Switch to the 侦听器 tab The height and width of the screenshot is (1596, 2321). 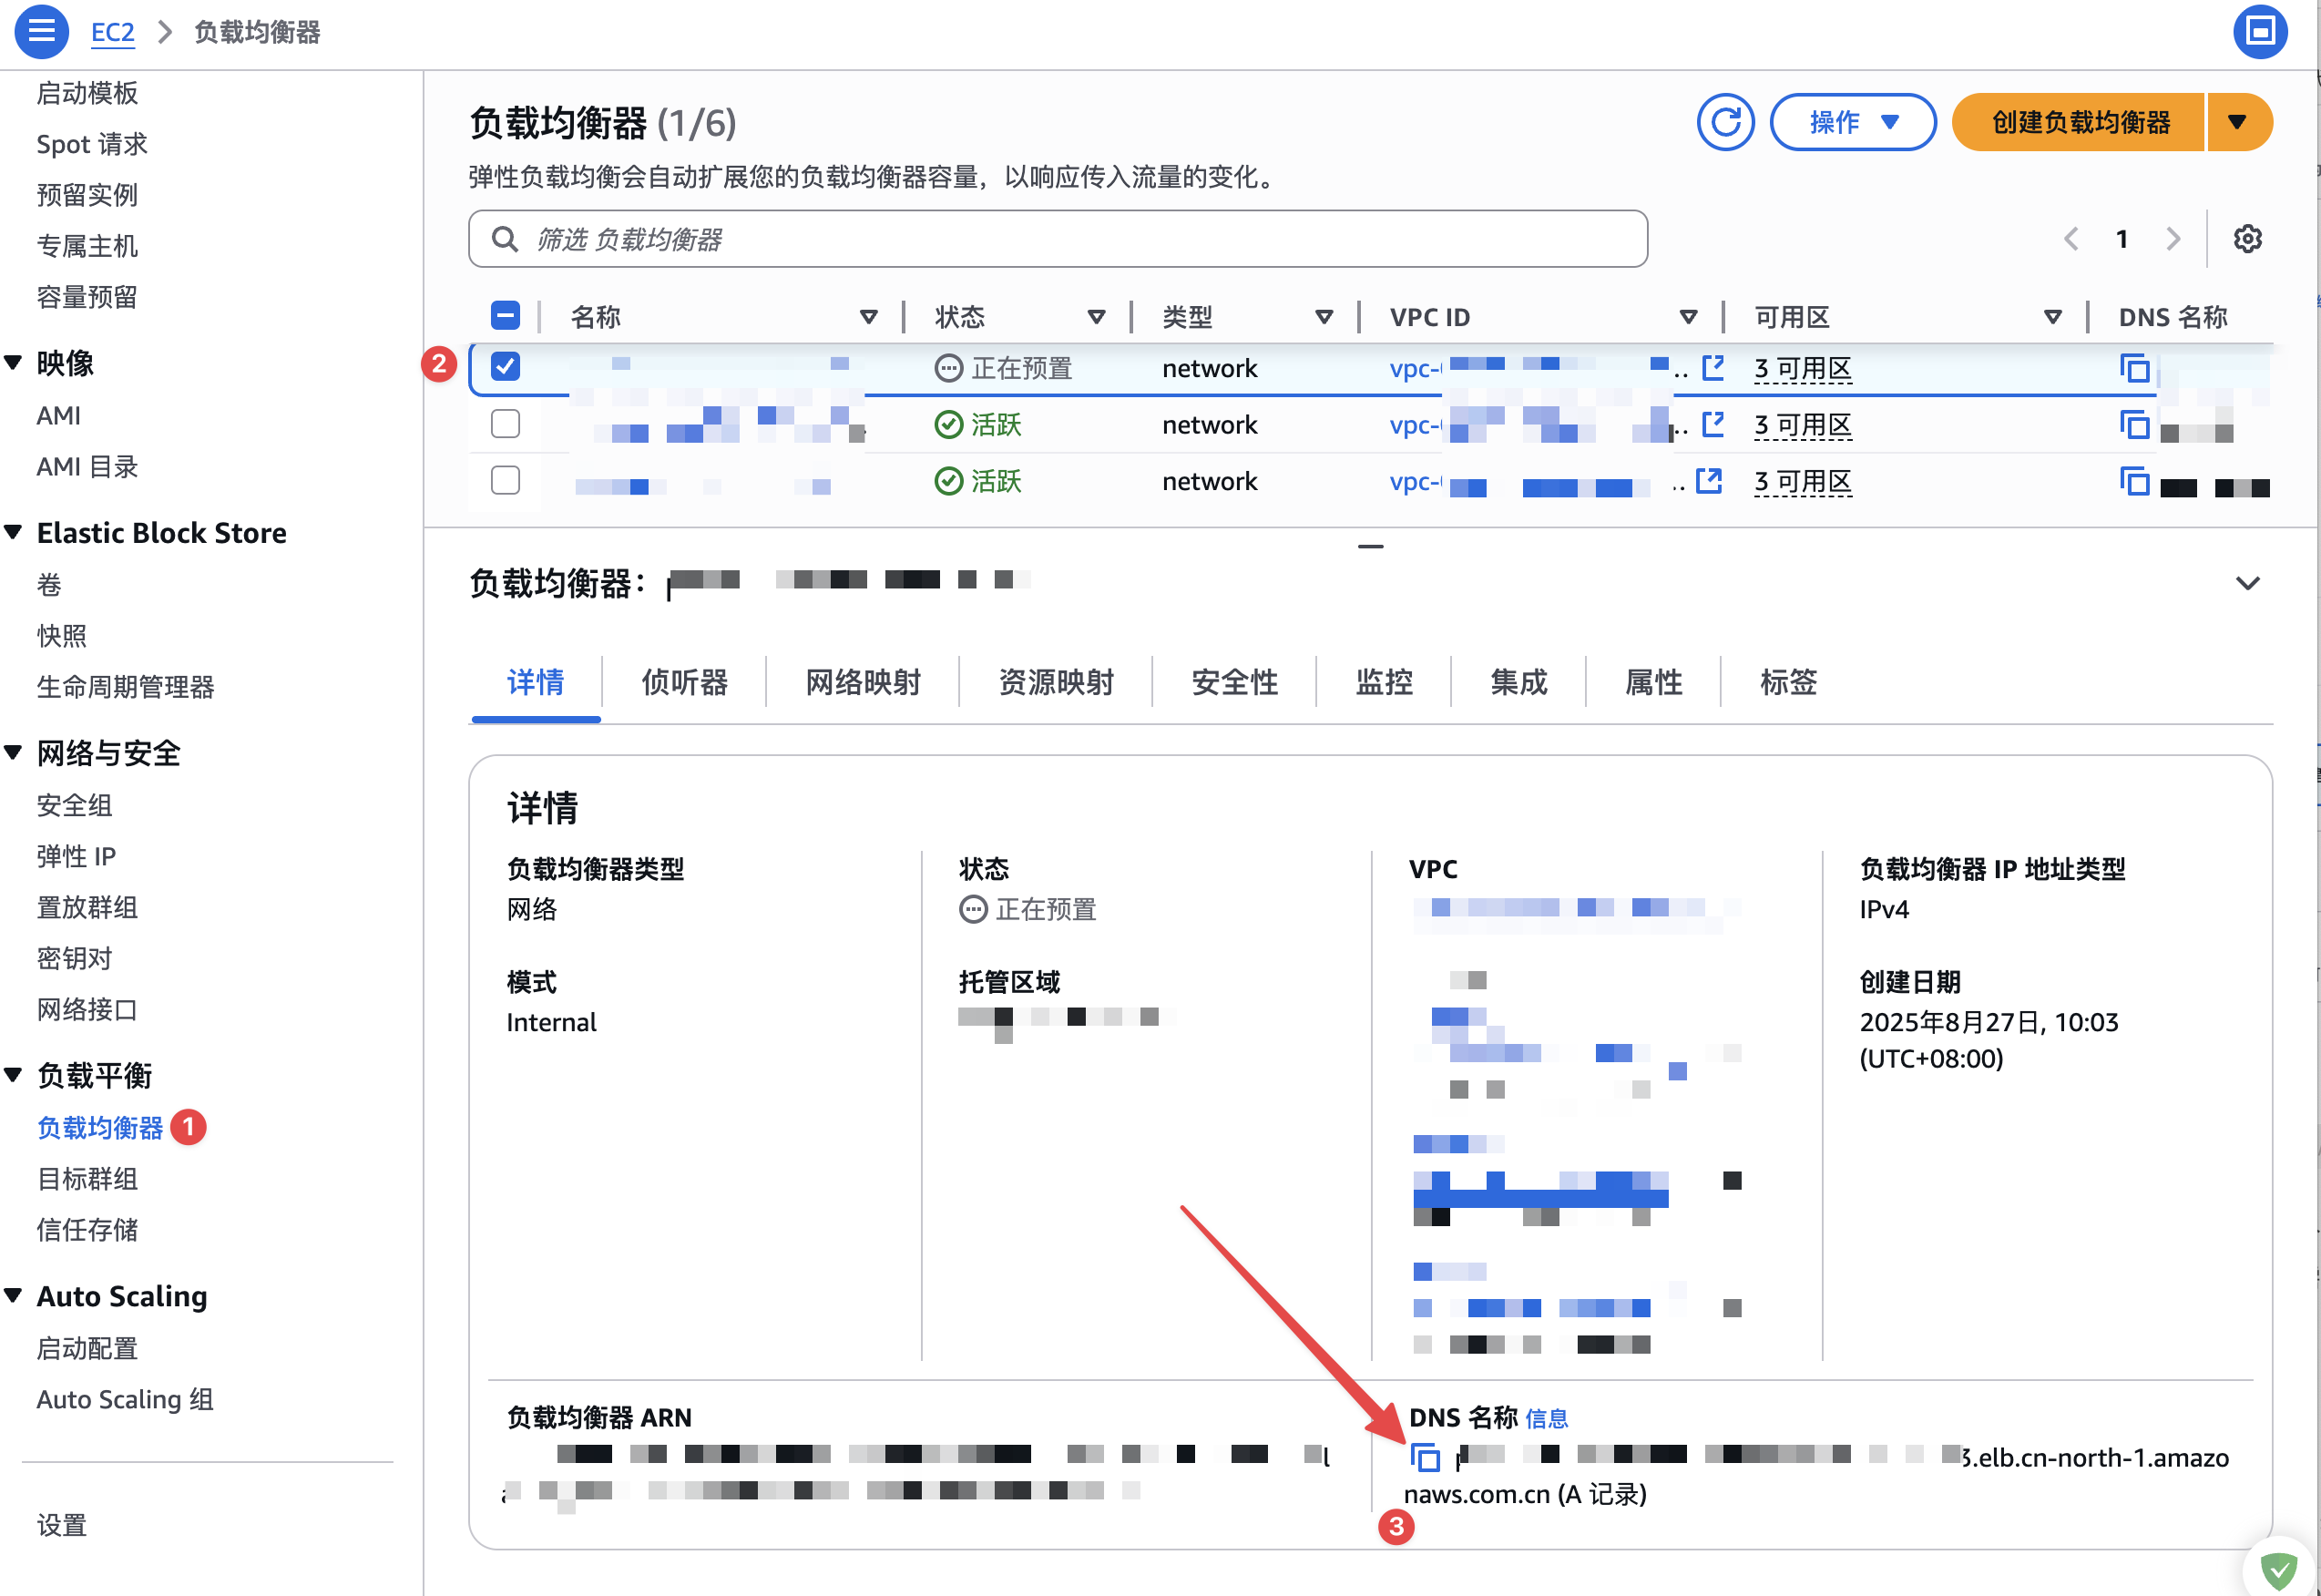click(685, 682)
